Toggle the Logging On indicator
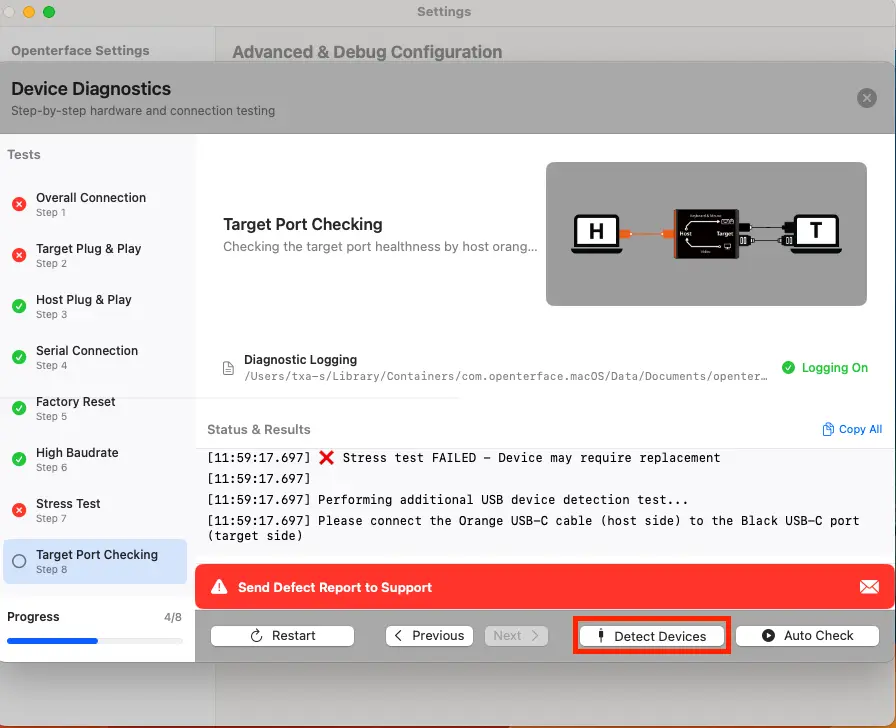 pyautogui.click(x=825, y=368)
